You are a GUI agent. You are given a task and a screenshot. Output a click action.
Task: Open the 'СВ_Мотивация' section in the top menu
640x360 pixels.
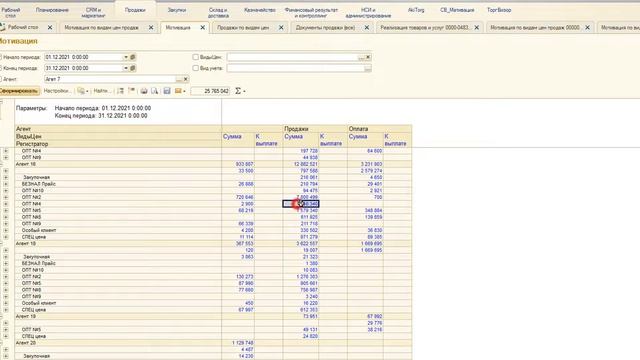pyautogui.click(x=457, y=10)
